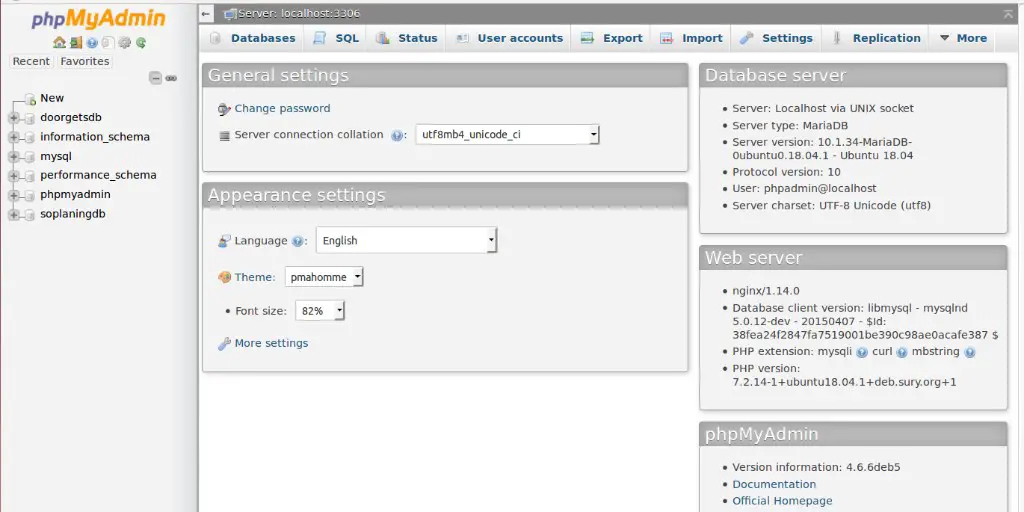Click Change password link

pyautogui.click(x=282, y=108)
